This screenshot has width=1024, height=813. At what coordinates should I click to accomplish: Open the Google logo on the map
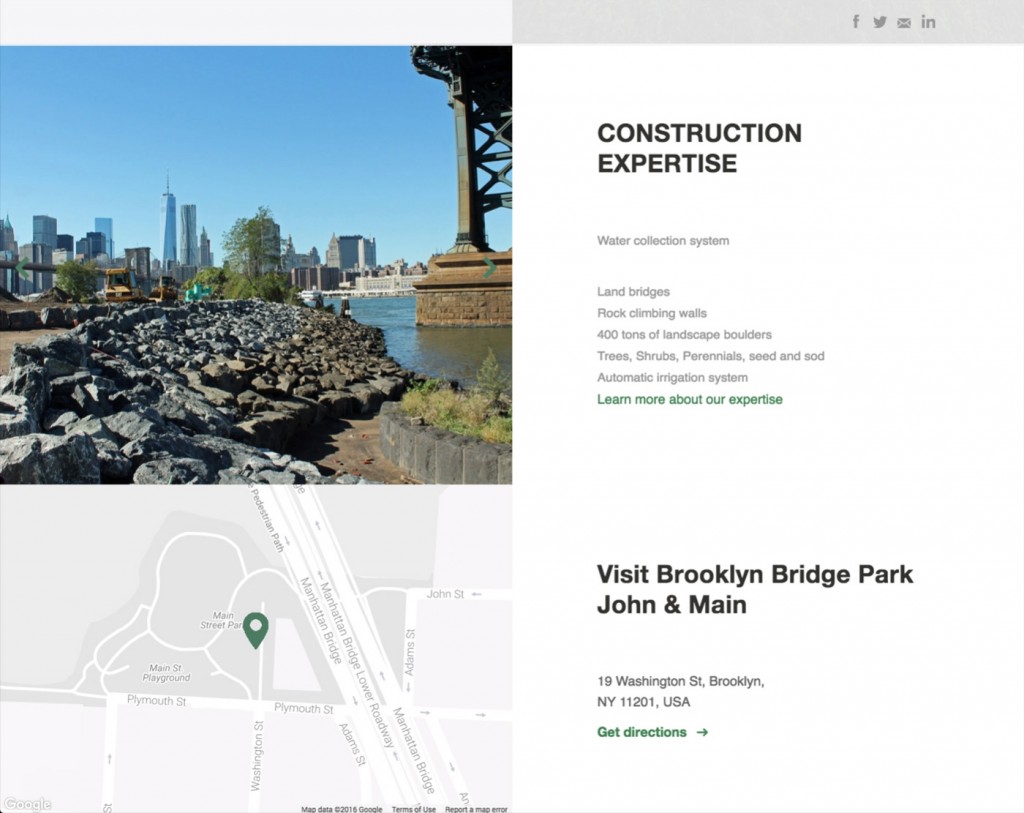[27, 804]
